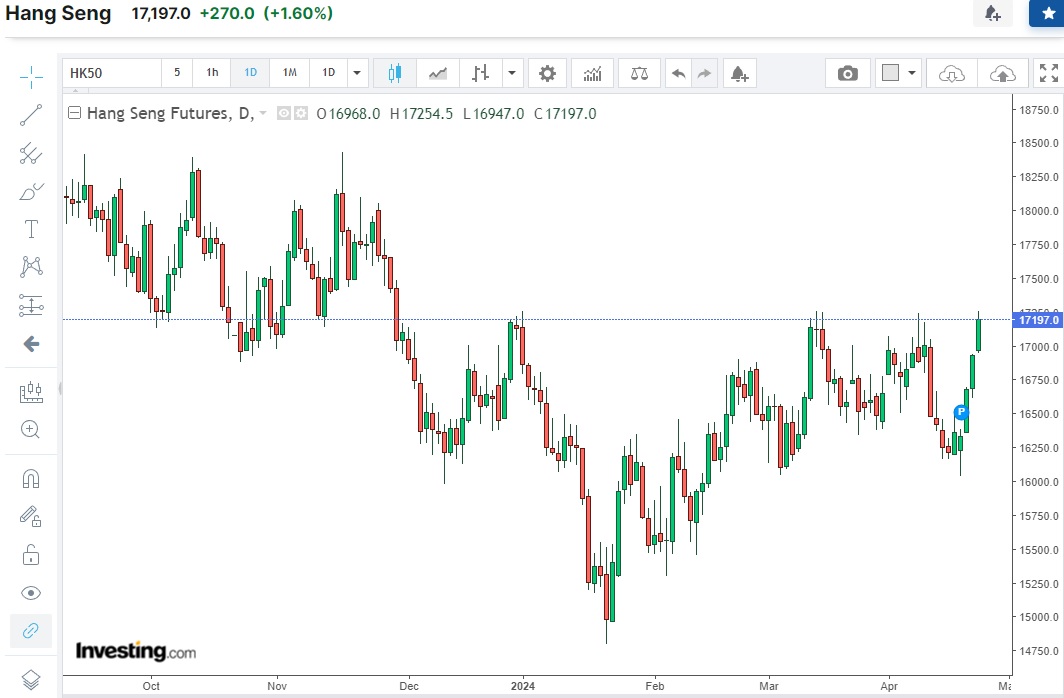Expand the time interval dropdown arrow

coord(357,73)
